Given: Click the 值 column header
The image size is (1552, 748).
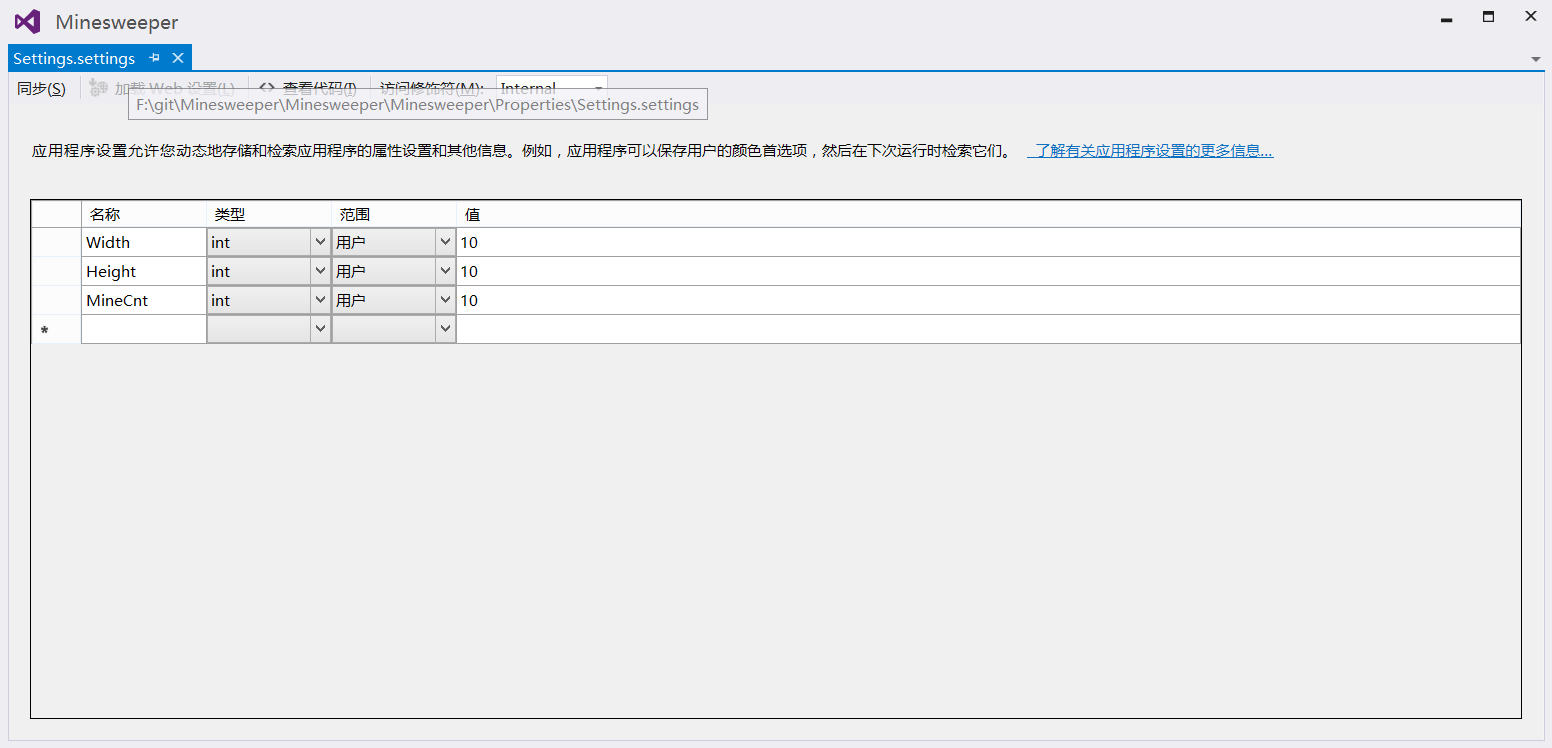Looking at the screenshot, I should pos(988,214).
